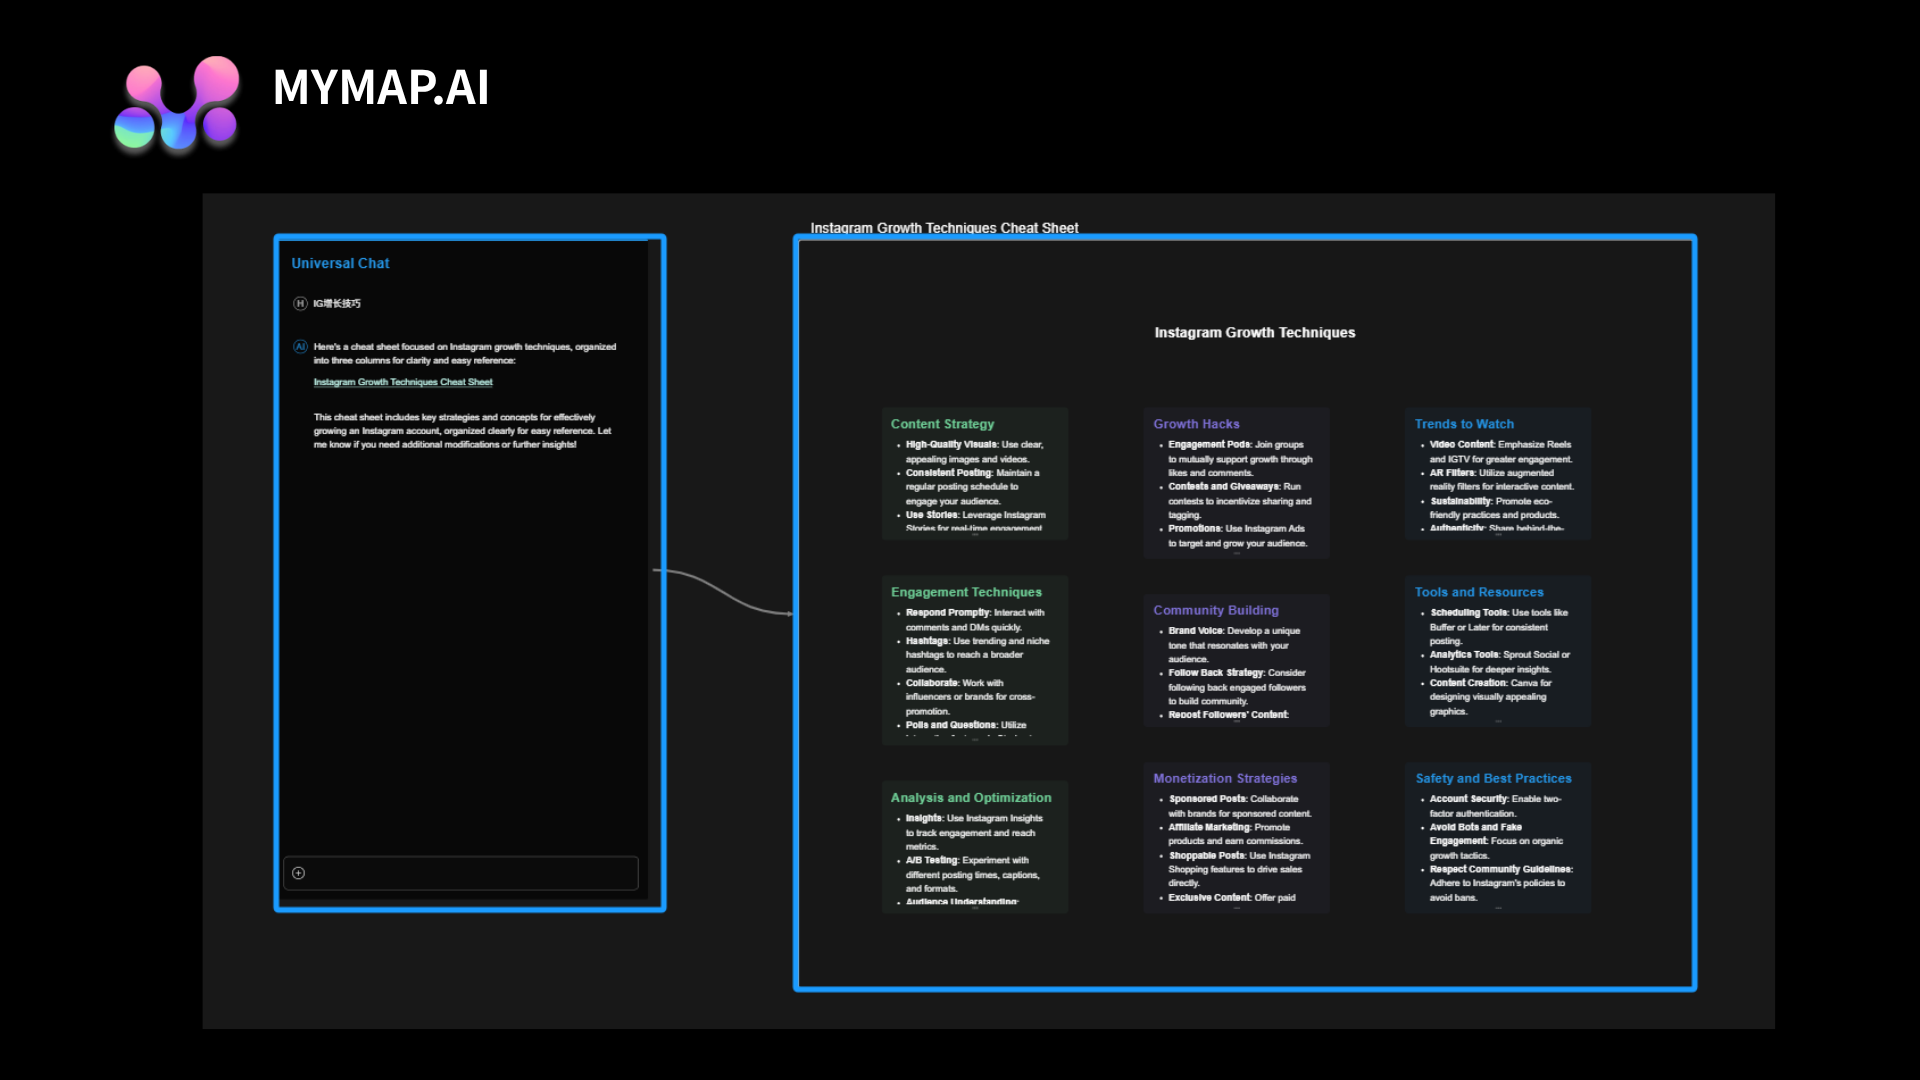Click the Engagement Pods bullet
This screenshot has width=1920, height=1080.
1240,459
